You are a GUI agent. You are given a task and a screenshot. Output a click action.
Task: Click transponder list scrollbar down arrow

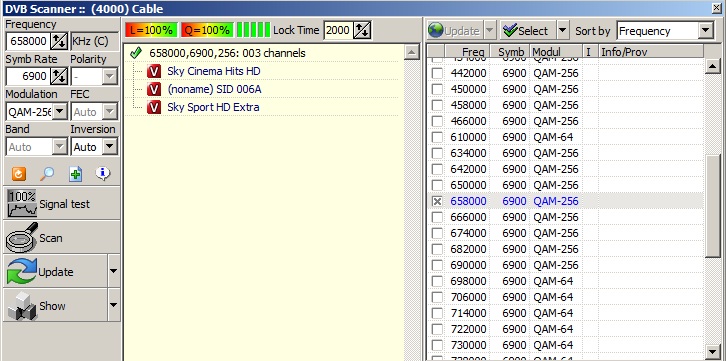712,352
